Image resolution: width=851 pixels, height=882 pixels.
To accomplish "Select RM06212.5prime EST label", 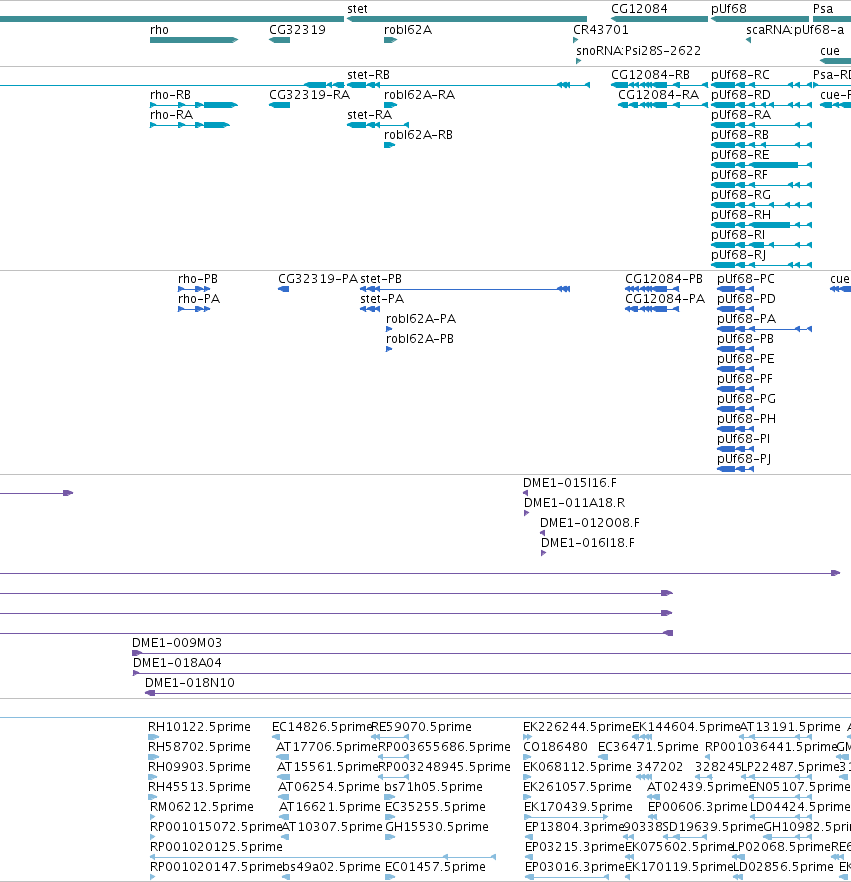I will click(x=201, y=807).
